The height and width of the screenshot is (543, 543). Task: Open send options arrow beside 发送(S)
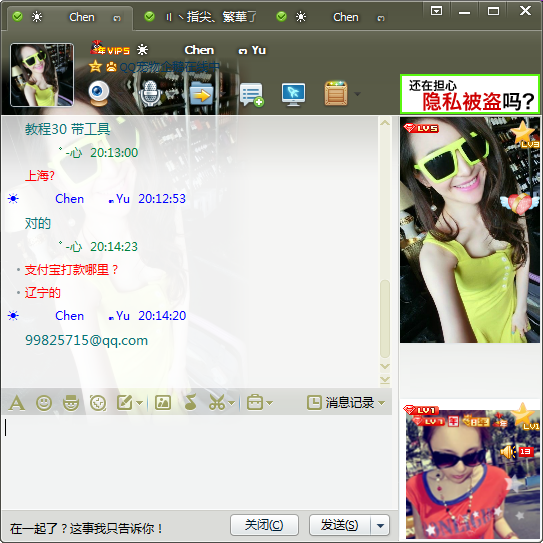380,526
